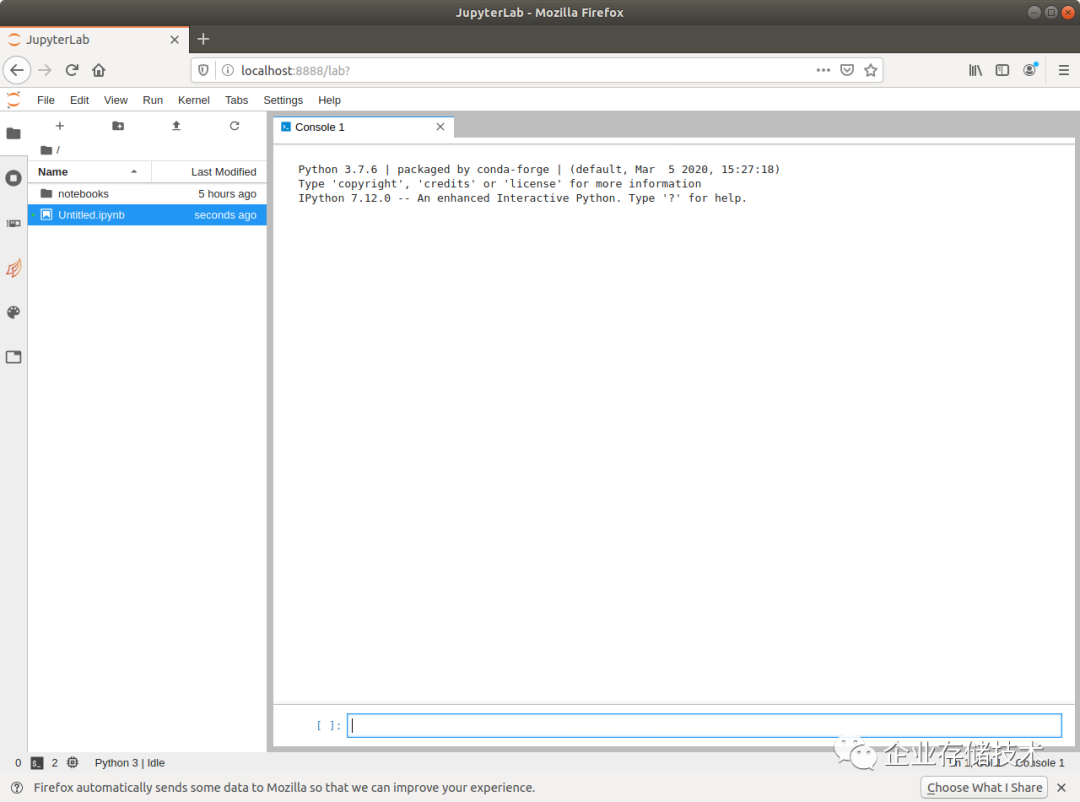This screenshot has width=1080, height=802.
Task: Create a new folder in file browser
Action: (x=118, y=125)
